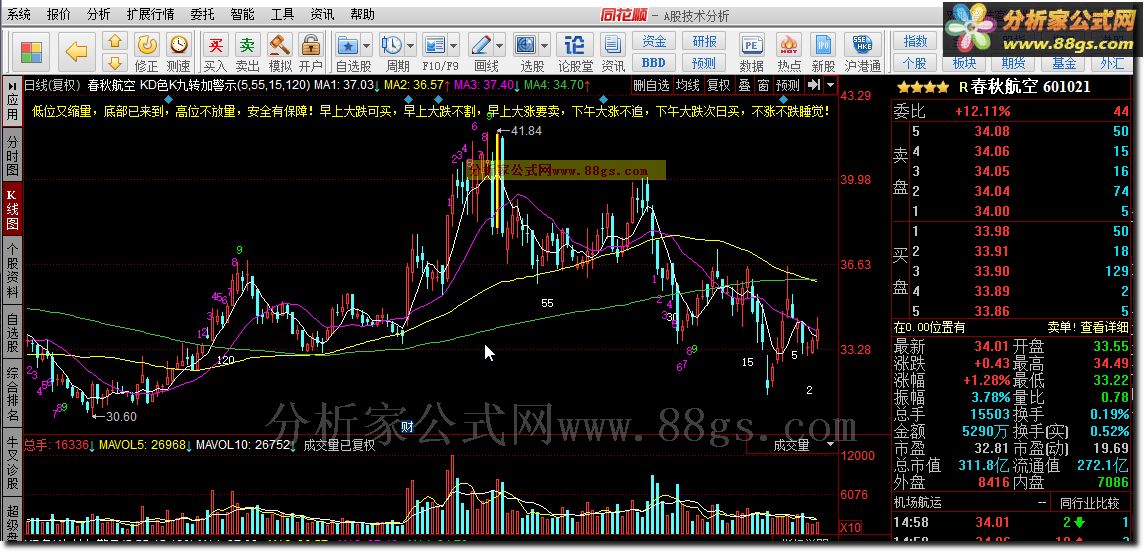Image resolution: width=1145 pixels, height=552 pixels.
Task: Toggle the 预测 option in chart header
Action: pos(788,85)
